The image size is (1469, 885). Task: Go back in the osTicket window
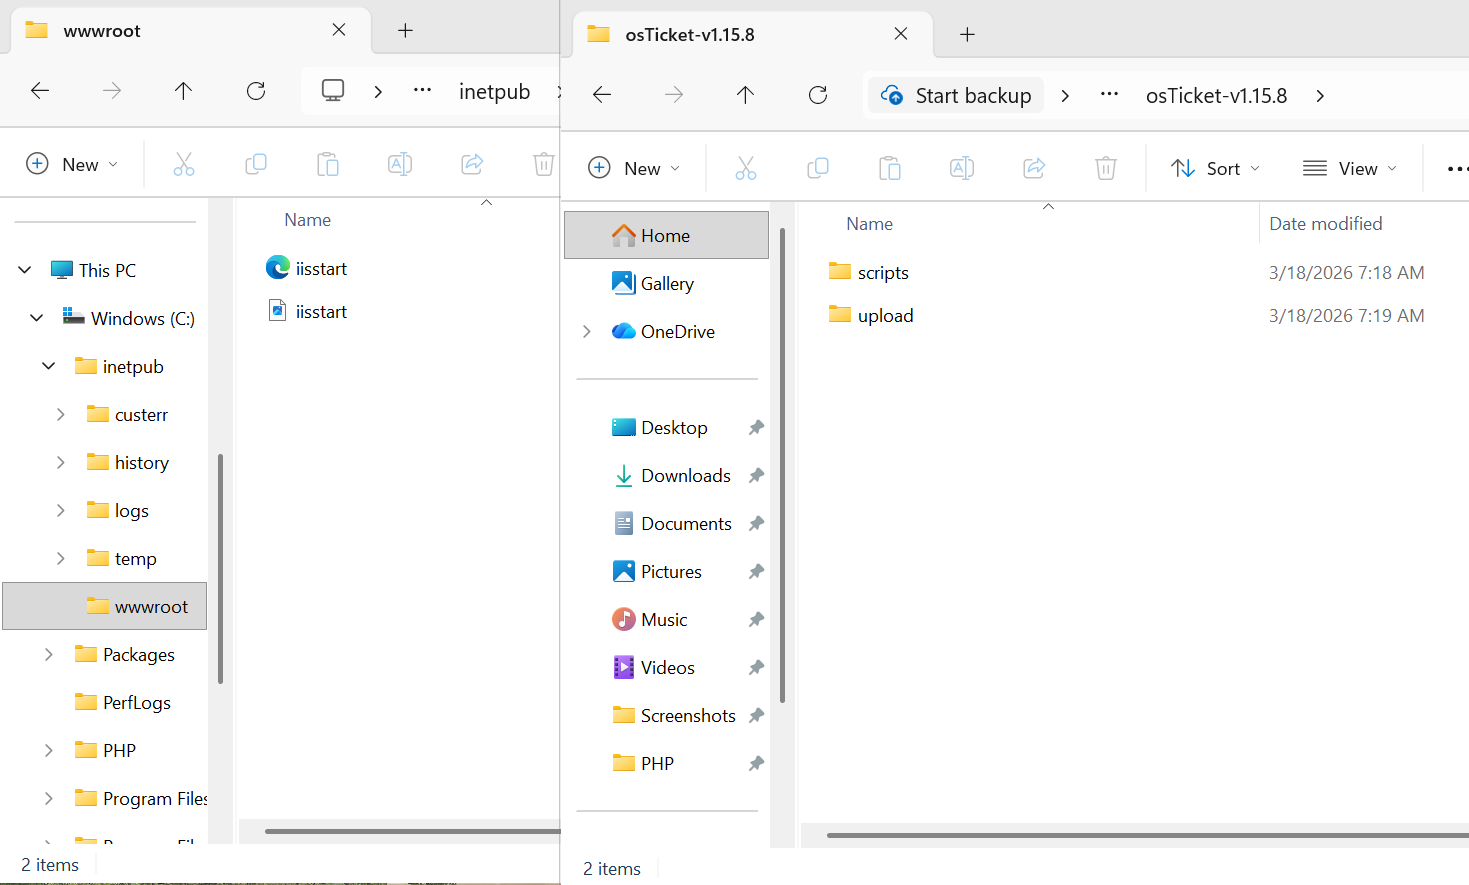pyautogui.click(x=602, y=95)
